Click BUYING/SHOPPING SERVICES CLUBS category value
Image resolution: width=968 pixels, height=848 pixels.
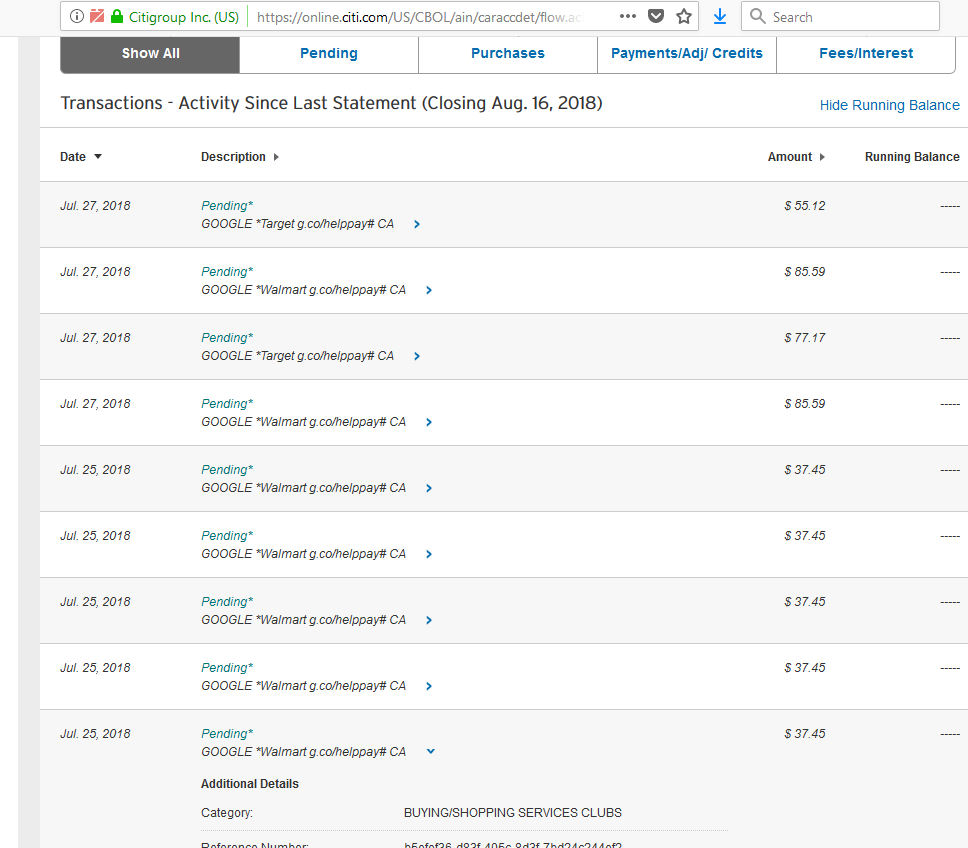click(512, 813)
